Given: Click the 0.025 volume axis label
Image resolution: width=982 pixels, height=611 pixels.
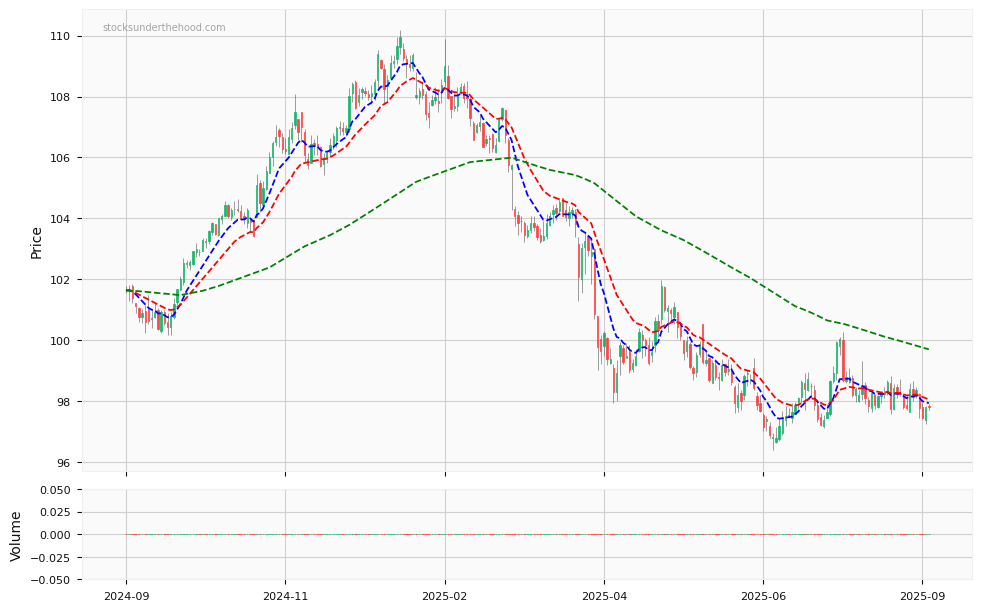Looking at the screenshot, I should click(x=56, y=512).
